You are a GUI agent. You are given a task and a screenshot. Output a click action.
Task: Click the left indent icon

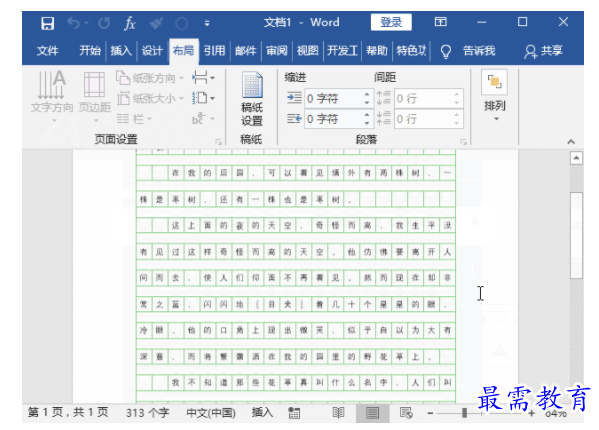point(294,98)
